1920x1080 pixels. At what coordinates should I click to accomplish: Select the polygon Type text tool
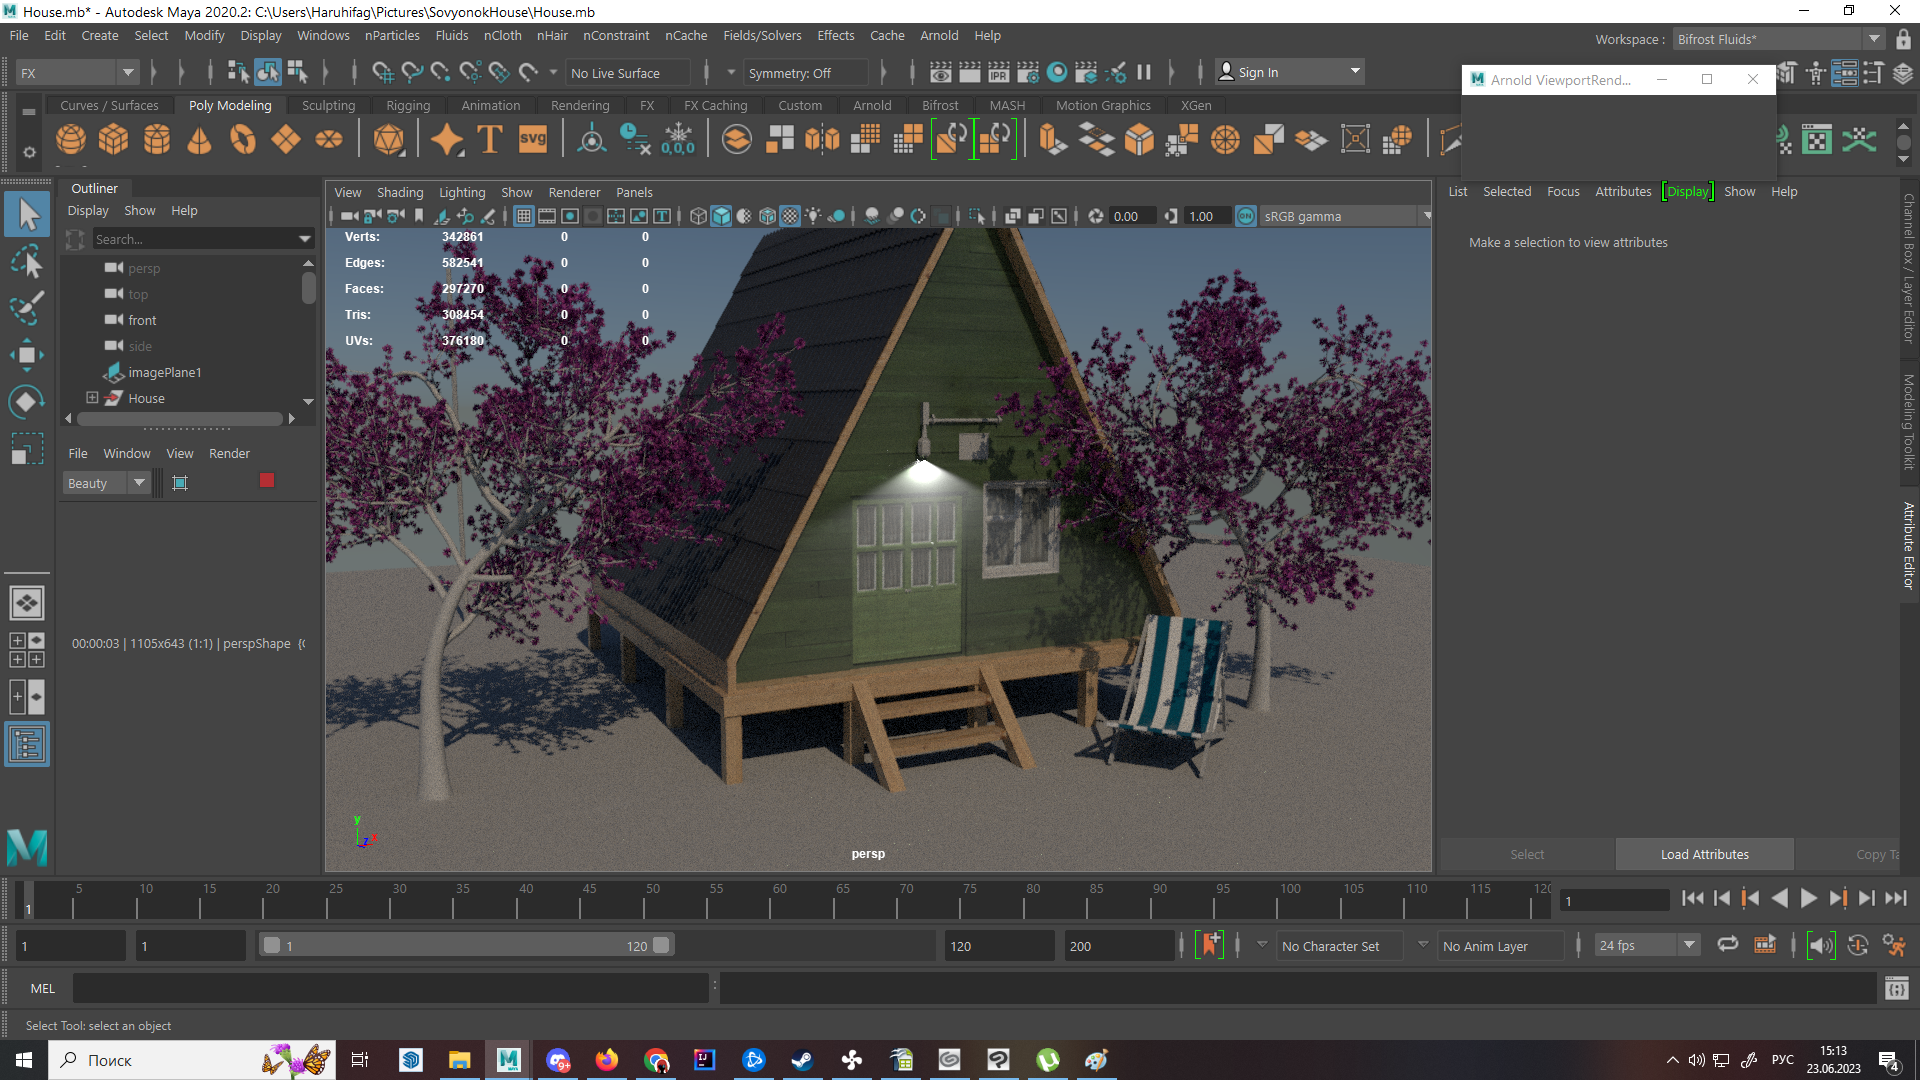490,140
